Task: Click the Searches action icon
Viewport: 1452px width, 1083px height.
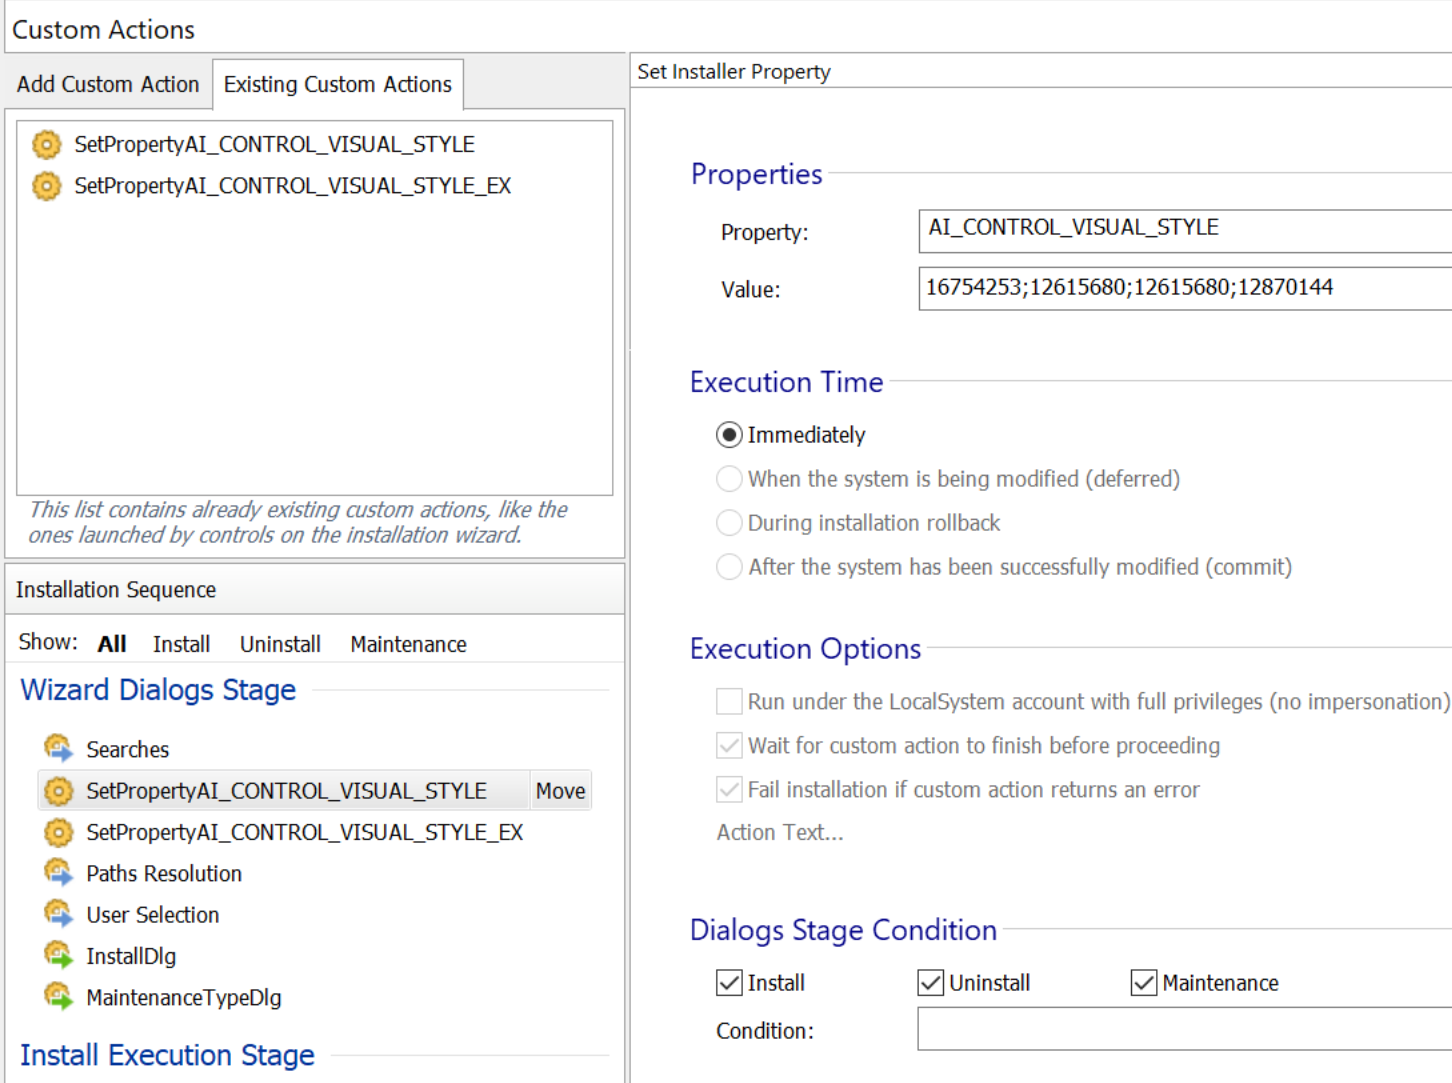Action: (58, 749)
